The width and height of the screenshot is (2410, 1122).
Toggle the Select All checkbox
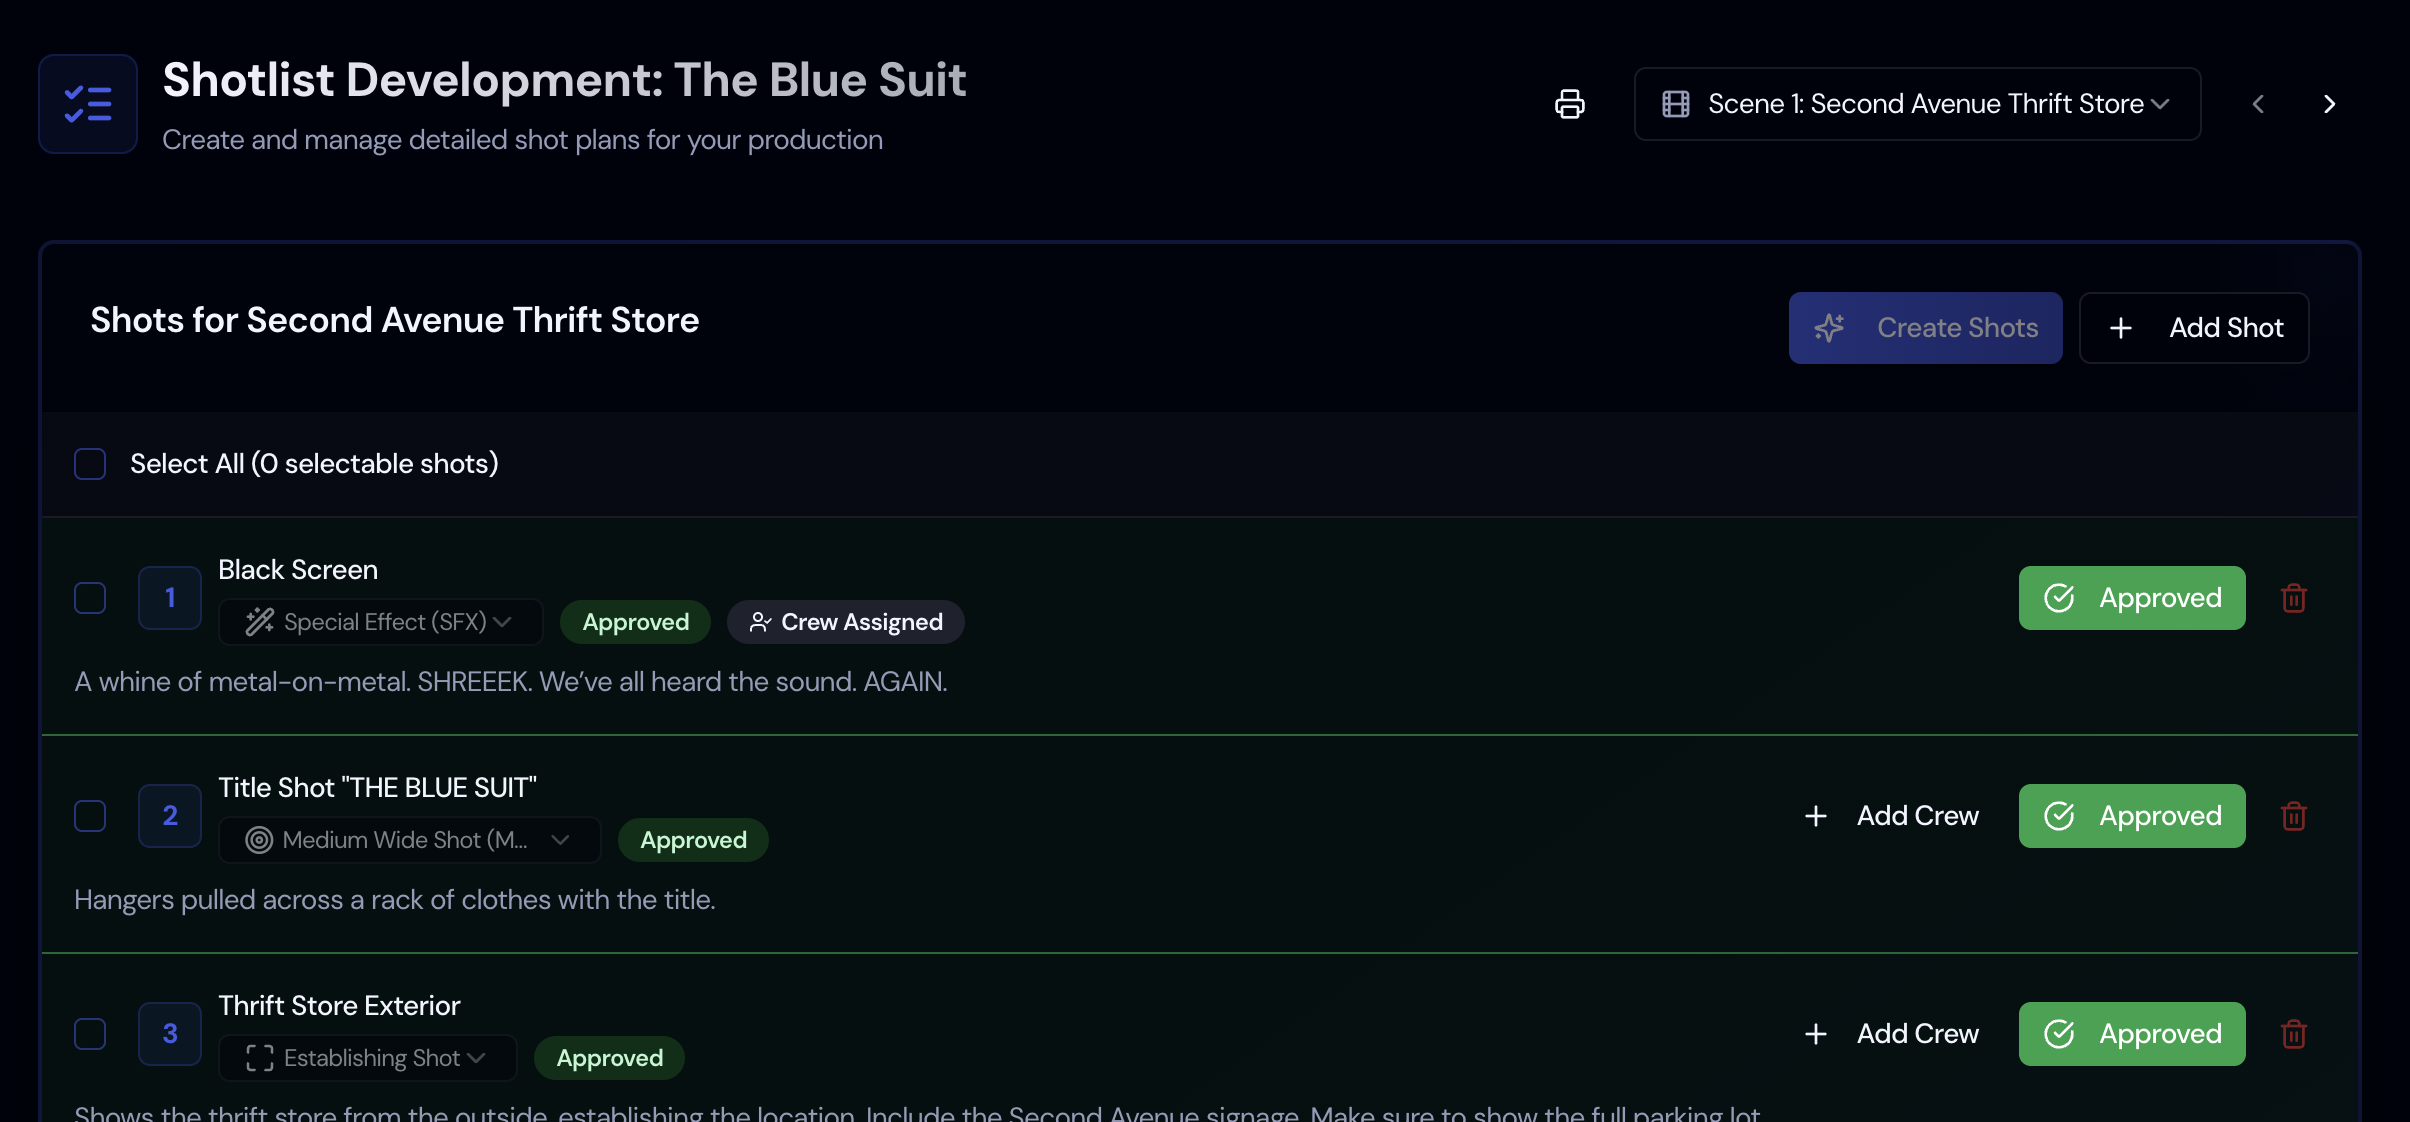pos(89,463)
